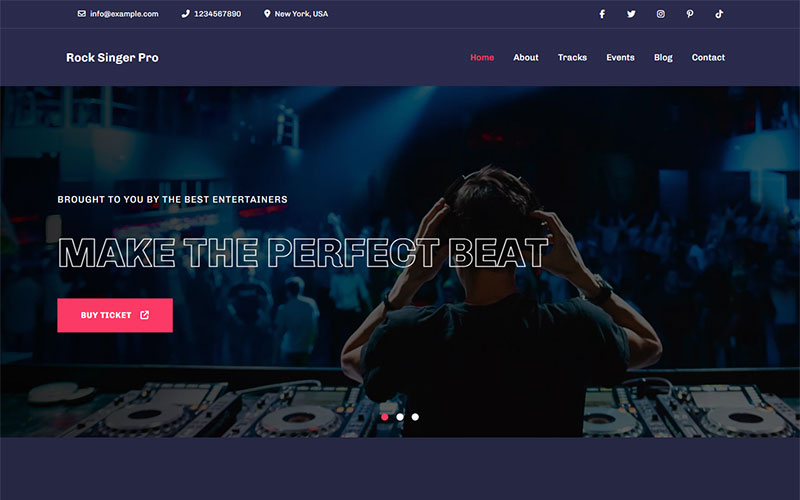Open the Facebook social icon

[x=602, y=14]
